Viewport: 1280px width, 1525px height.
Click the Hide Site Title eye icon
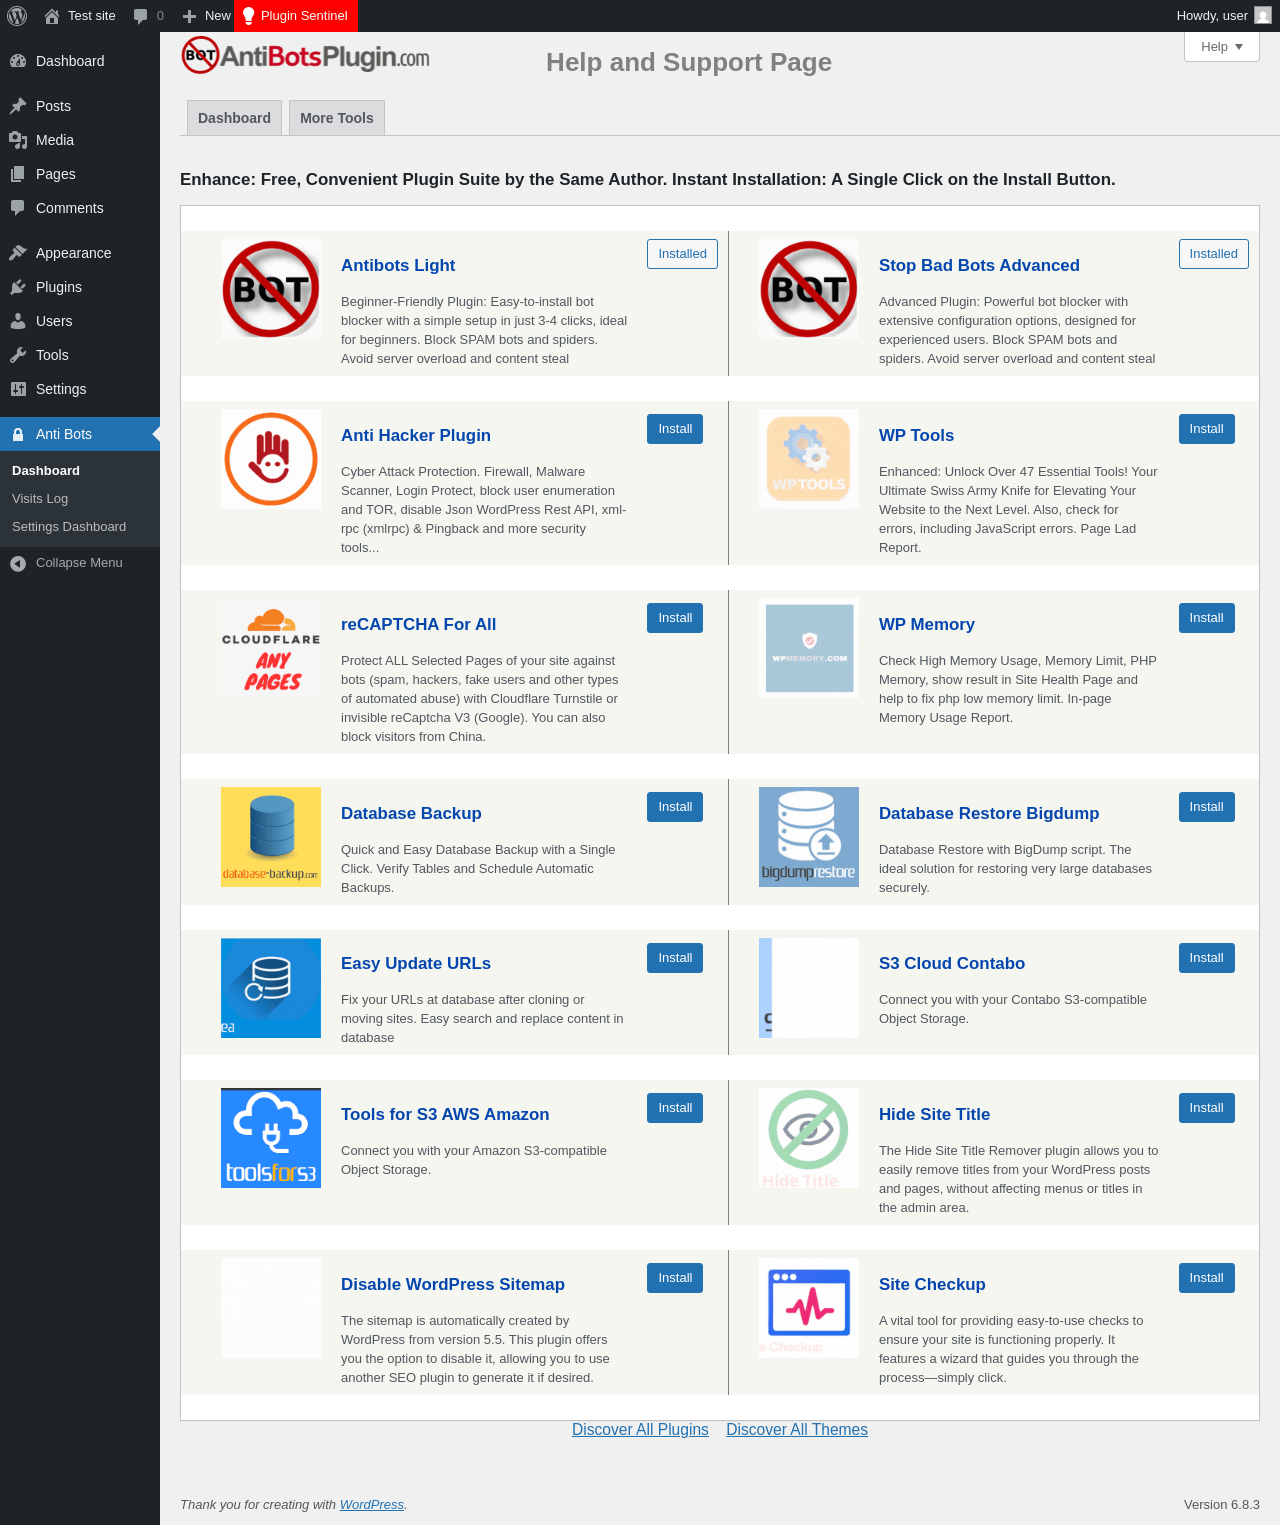point(809,1138)
